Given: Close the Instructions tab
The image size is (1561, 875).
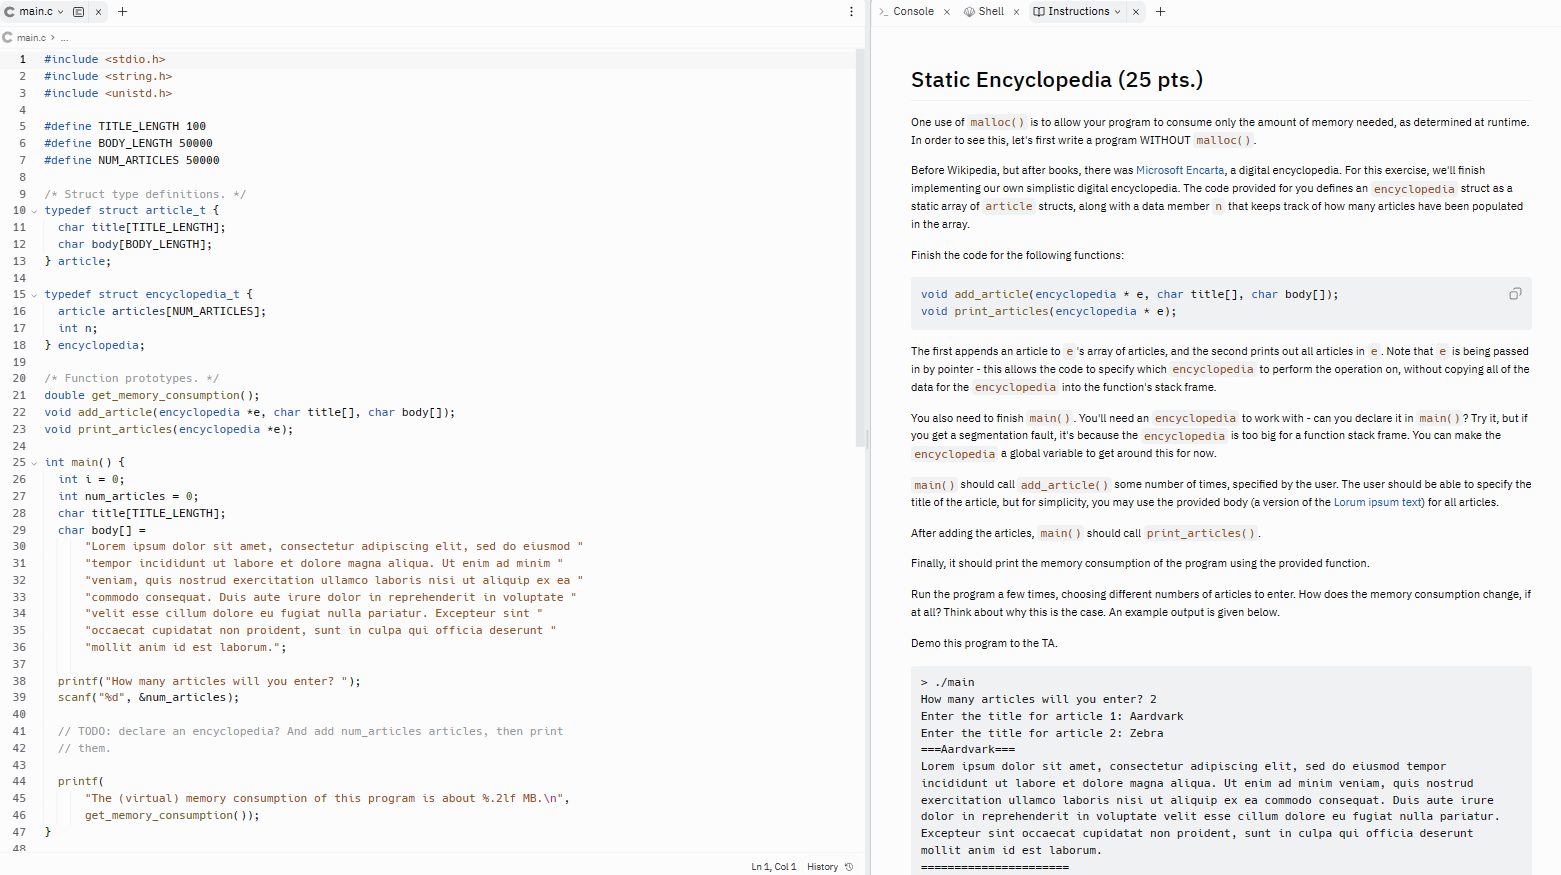Looking at the screenshot, I should (x=1136, y=12).
